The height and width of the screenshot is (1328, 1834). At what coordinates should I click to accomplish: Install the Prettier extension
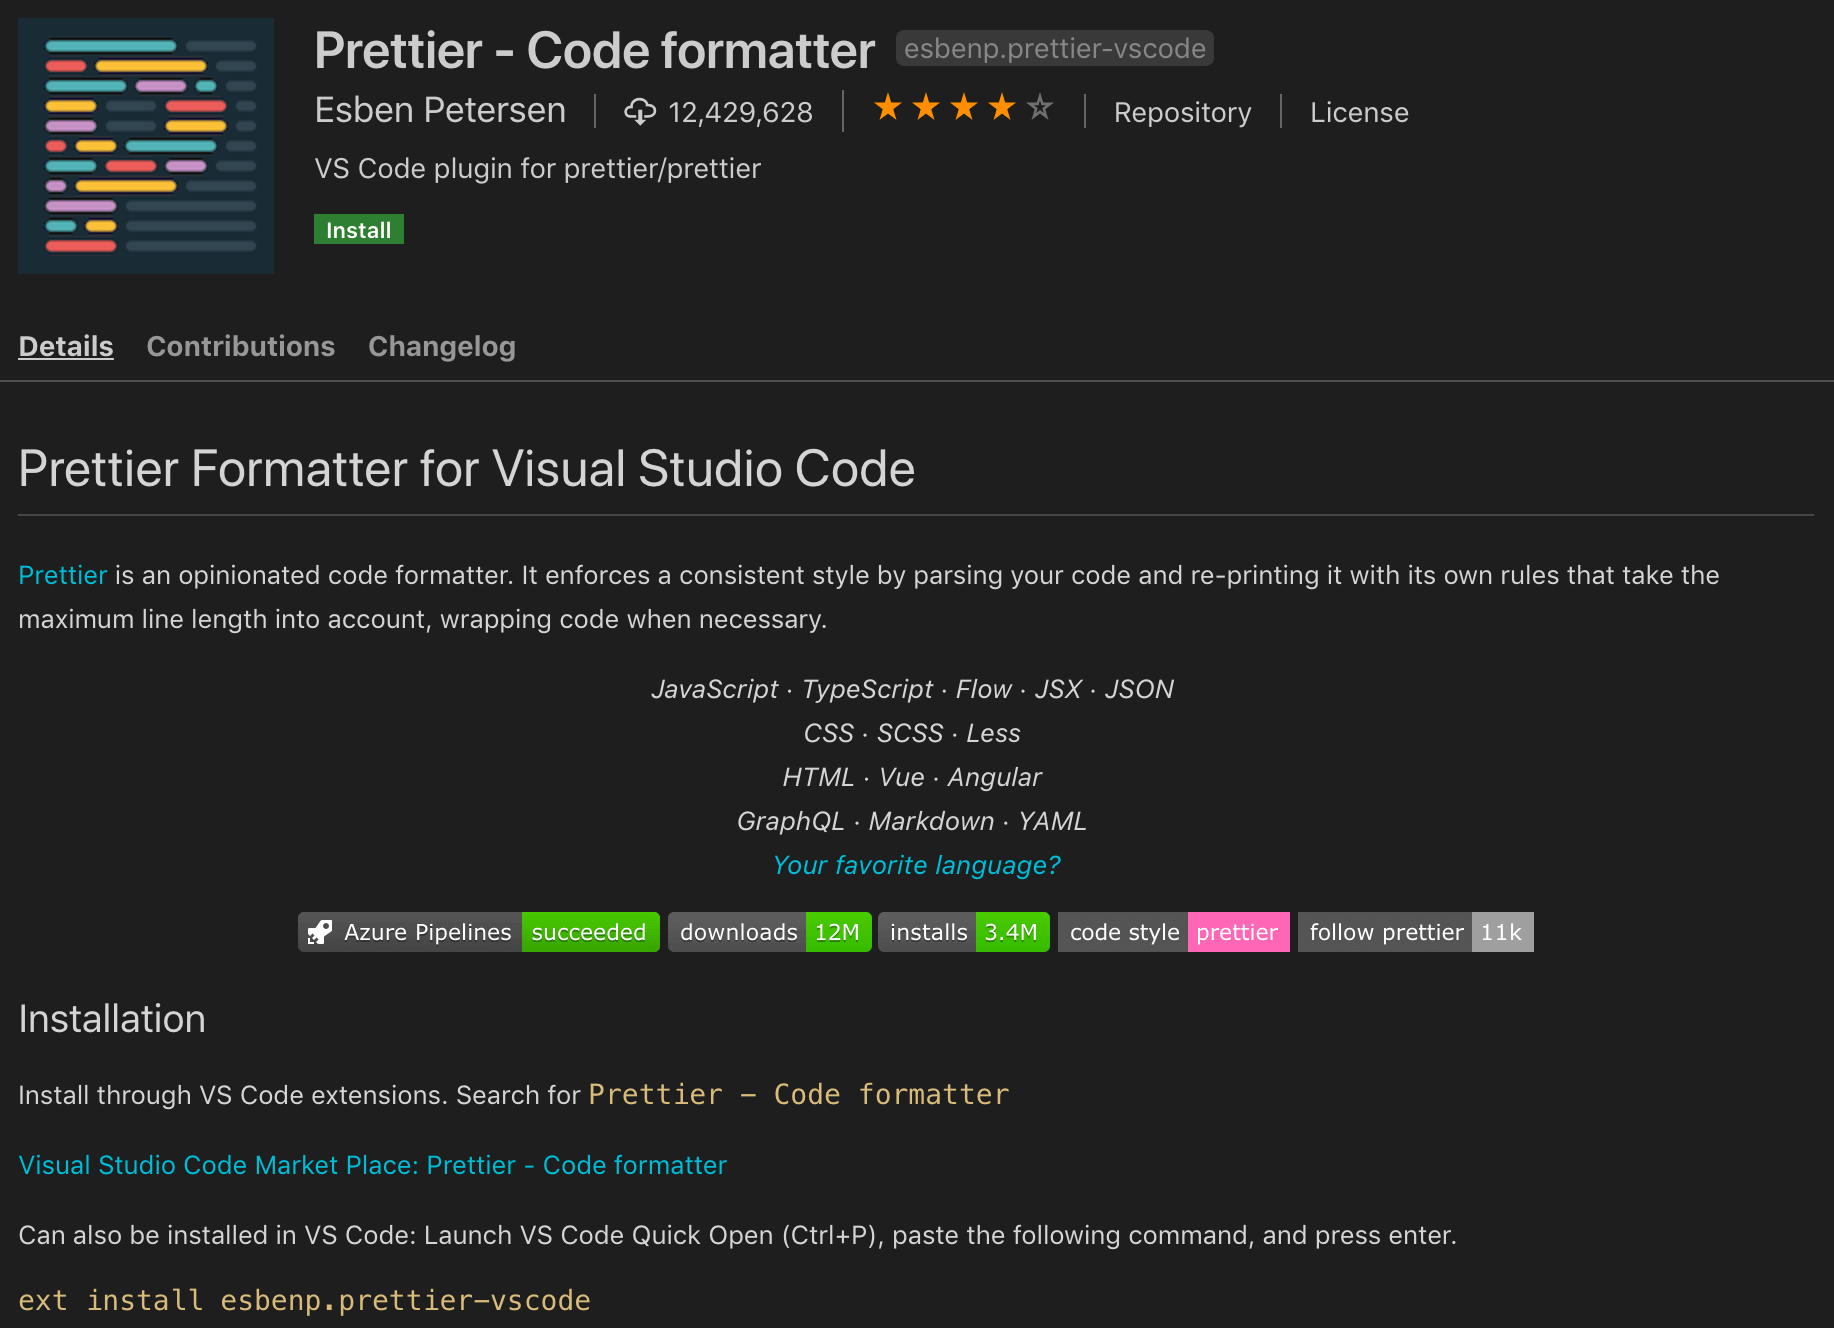(359, 230)
